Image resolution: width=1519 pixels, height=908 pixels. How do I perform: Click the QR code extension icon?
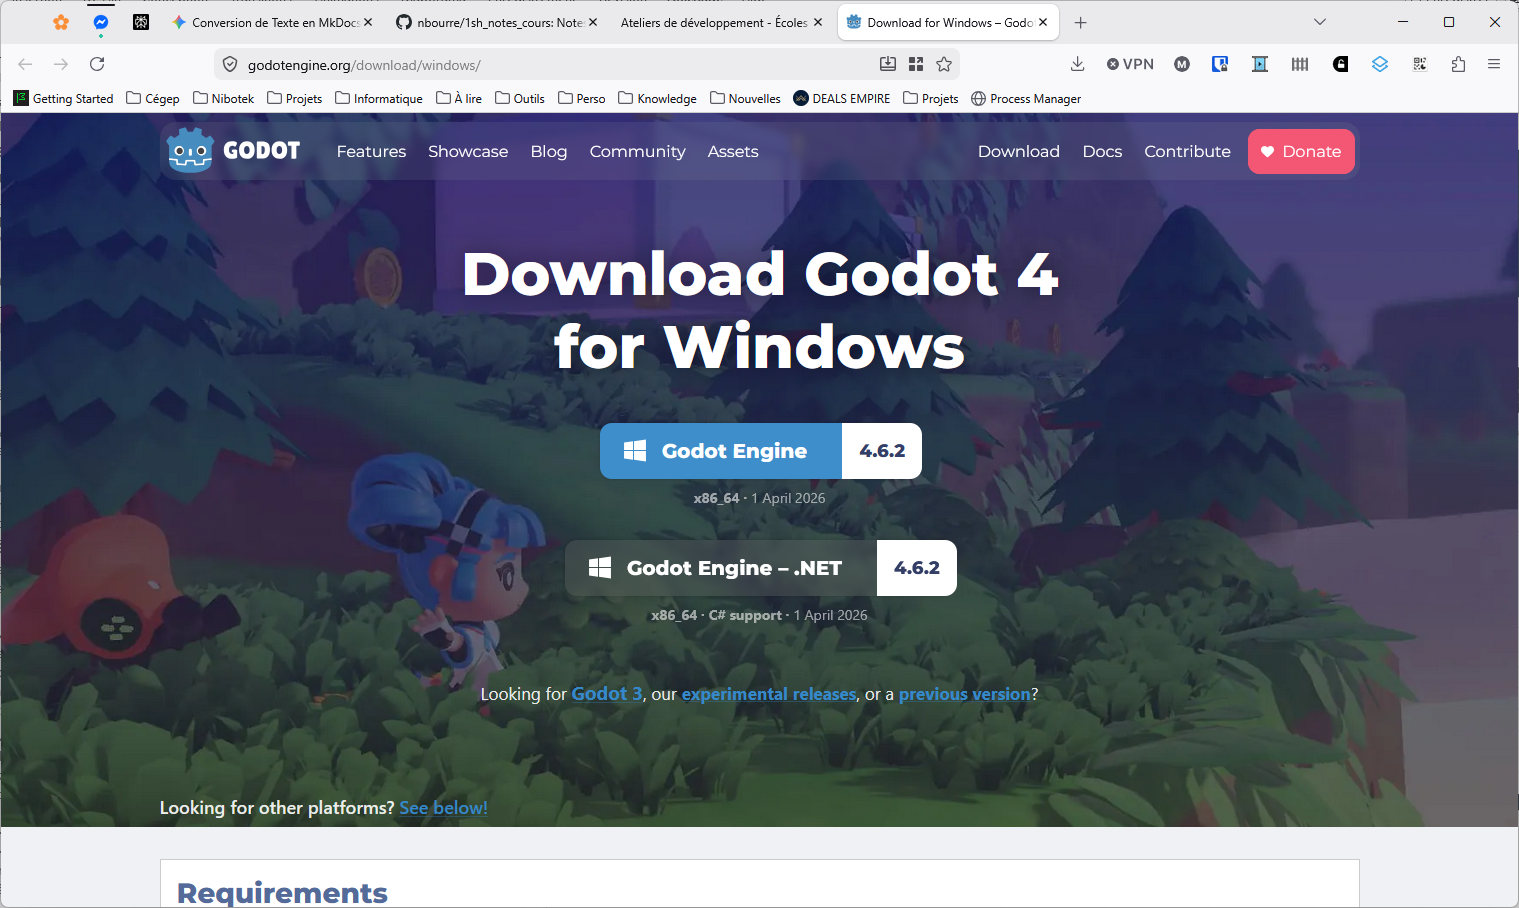click(1419, 64)
